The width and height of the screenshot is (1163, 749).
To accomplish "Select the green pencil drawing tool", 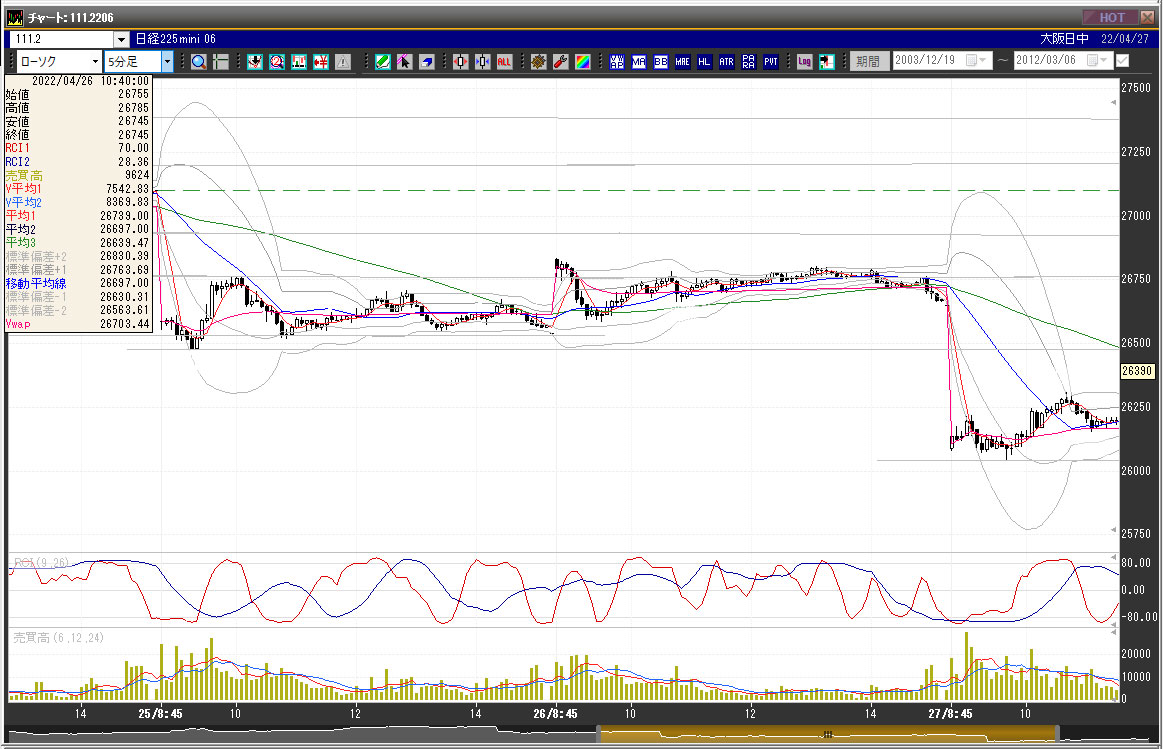I will tap(383, 62).
